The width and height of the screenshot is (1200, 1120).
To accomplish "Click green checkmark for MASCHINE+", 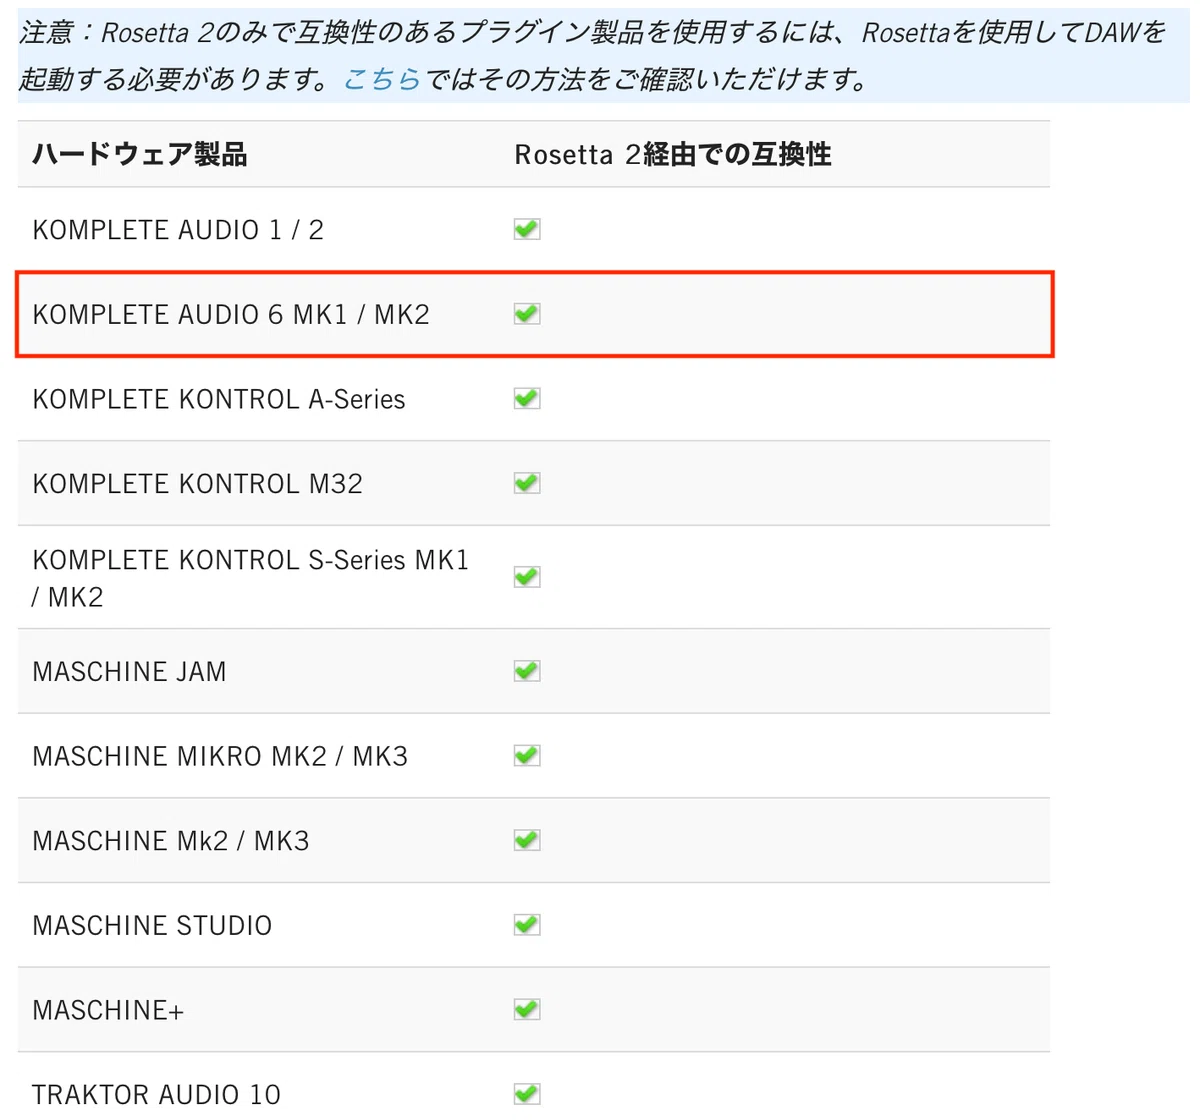I will pyautogui.click(x=527, y=1009).
